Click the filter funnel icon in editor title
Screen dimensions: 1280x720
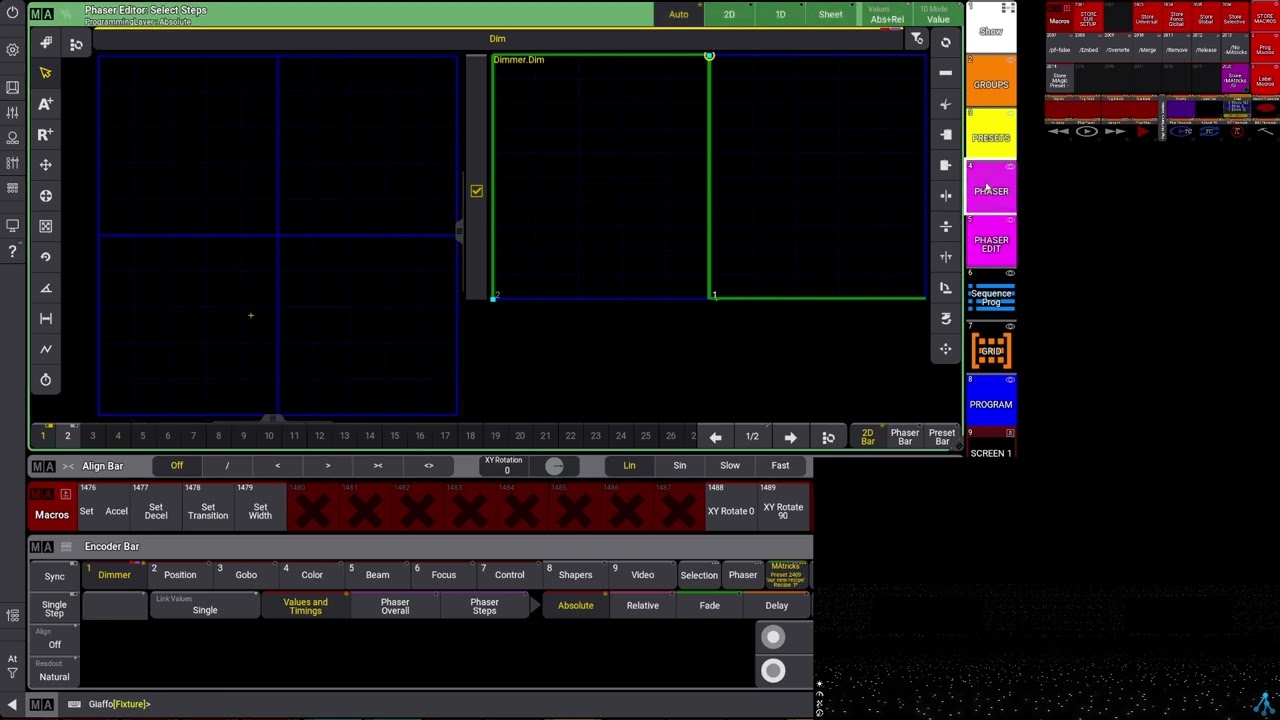pyautogui.click(x=917, y=39)
